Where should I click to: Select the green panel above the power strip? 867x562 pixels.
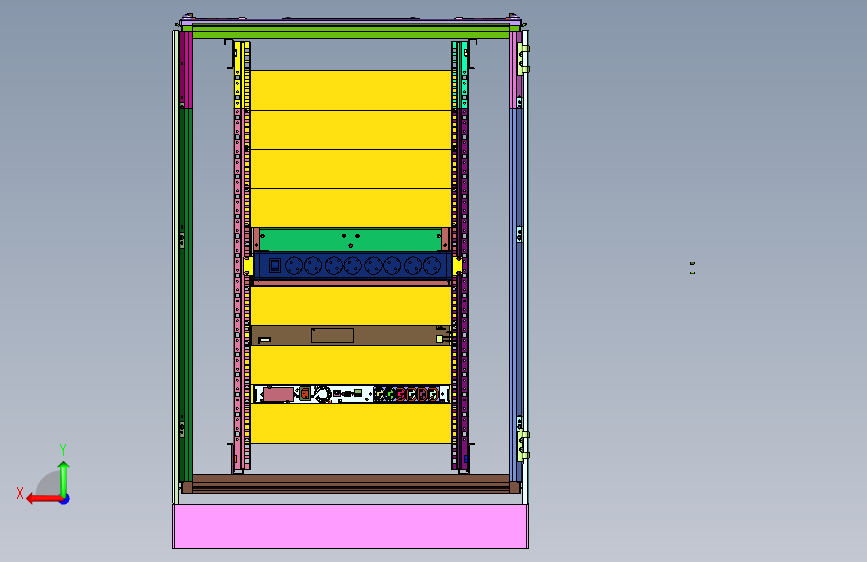[351, 240]
